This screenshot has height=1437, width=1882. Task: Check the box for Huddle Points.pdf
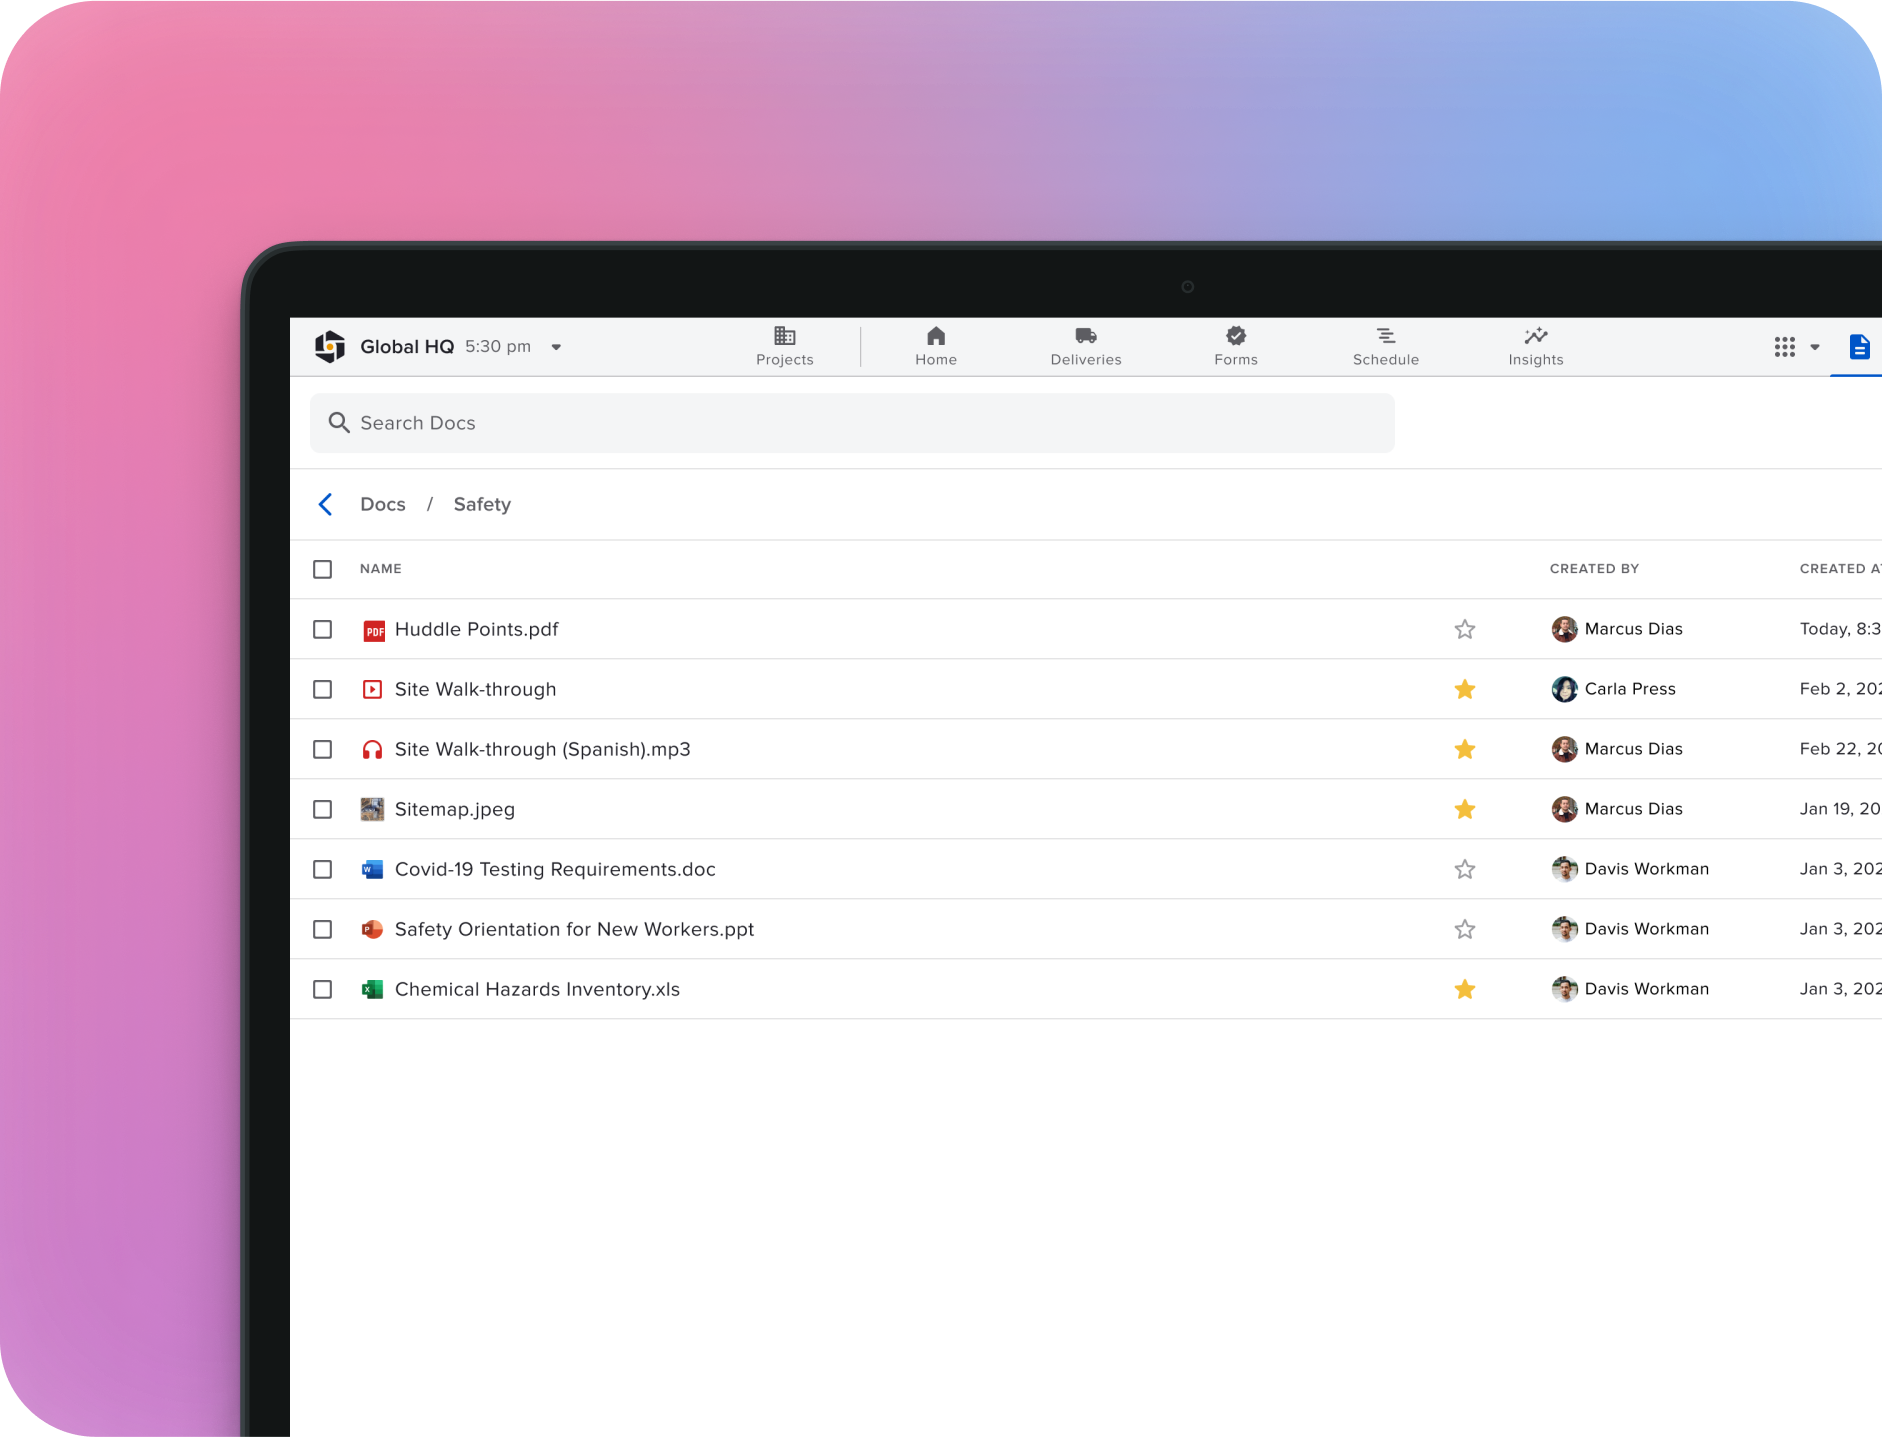(322, 629)
